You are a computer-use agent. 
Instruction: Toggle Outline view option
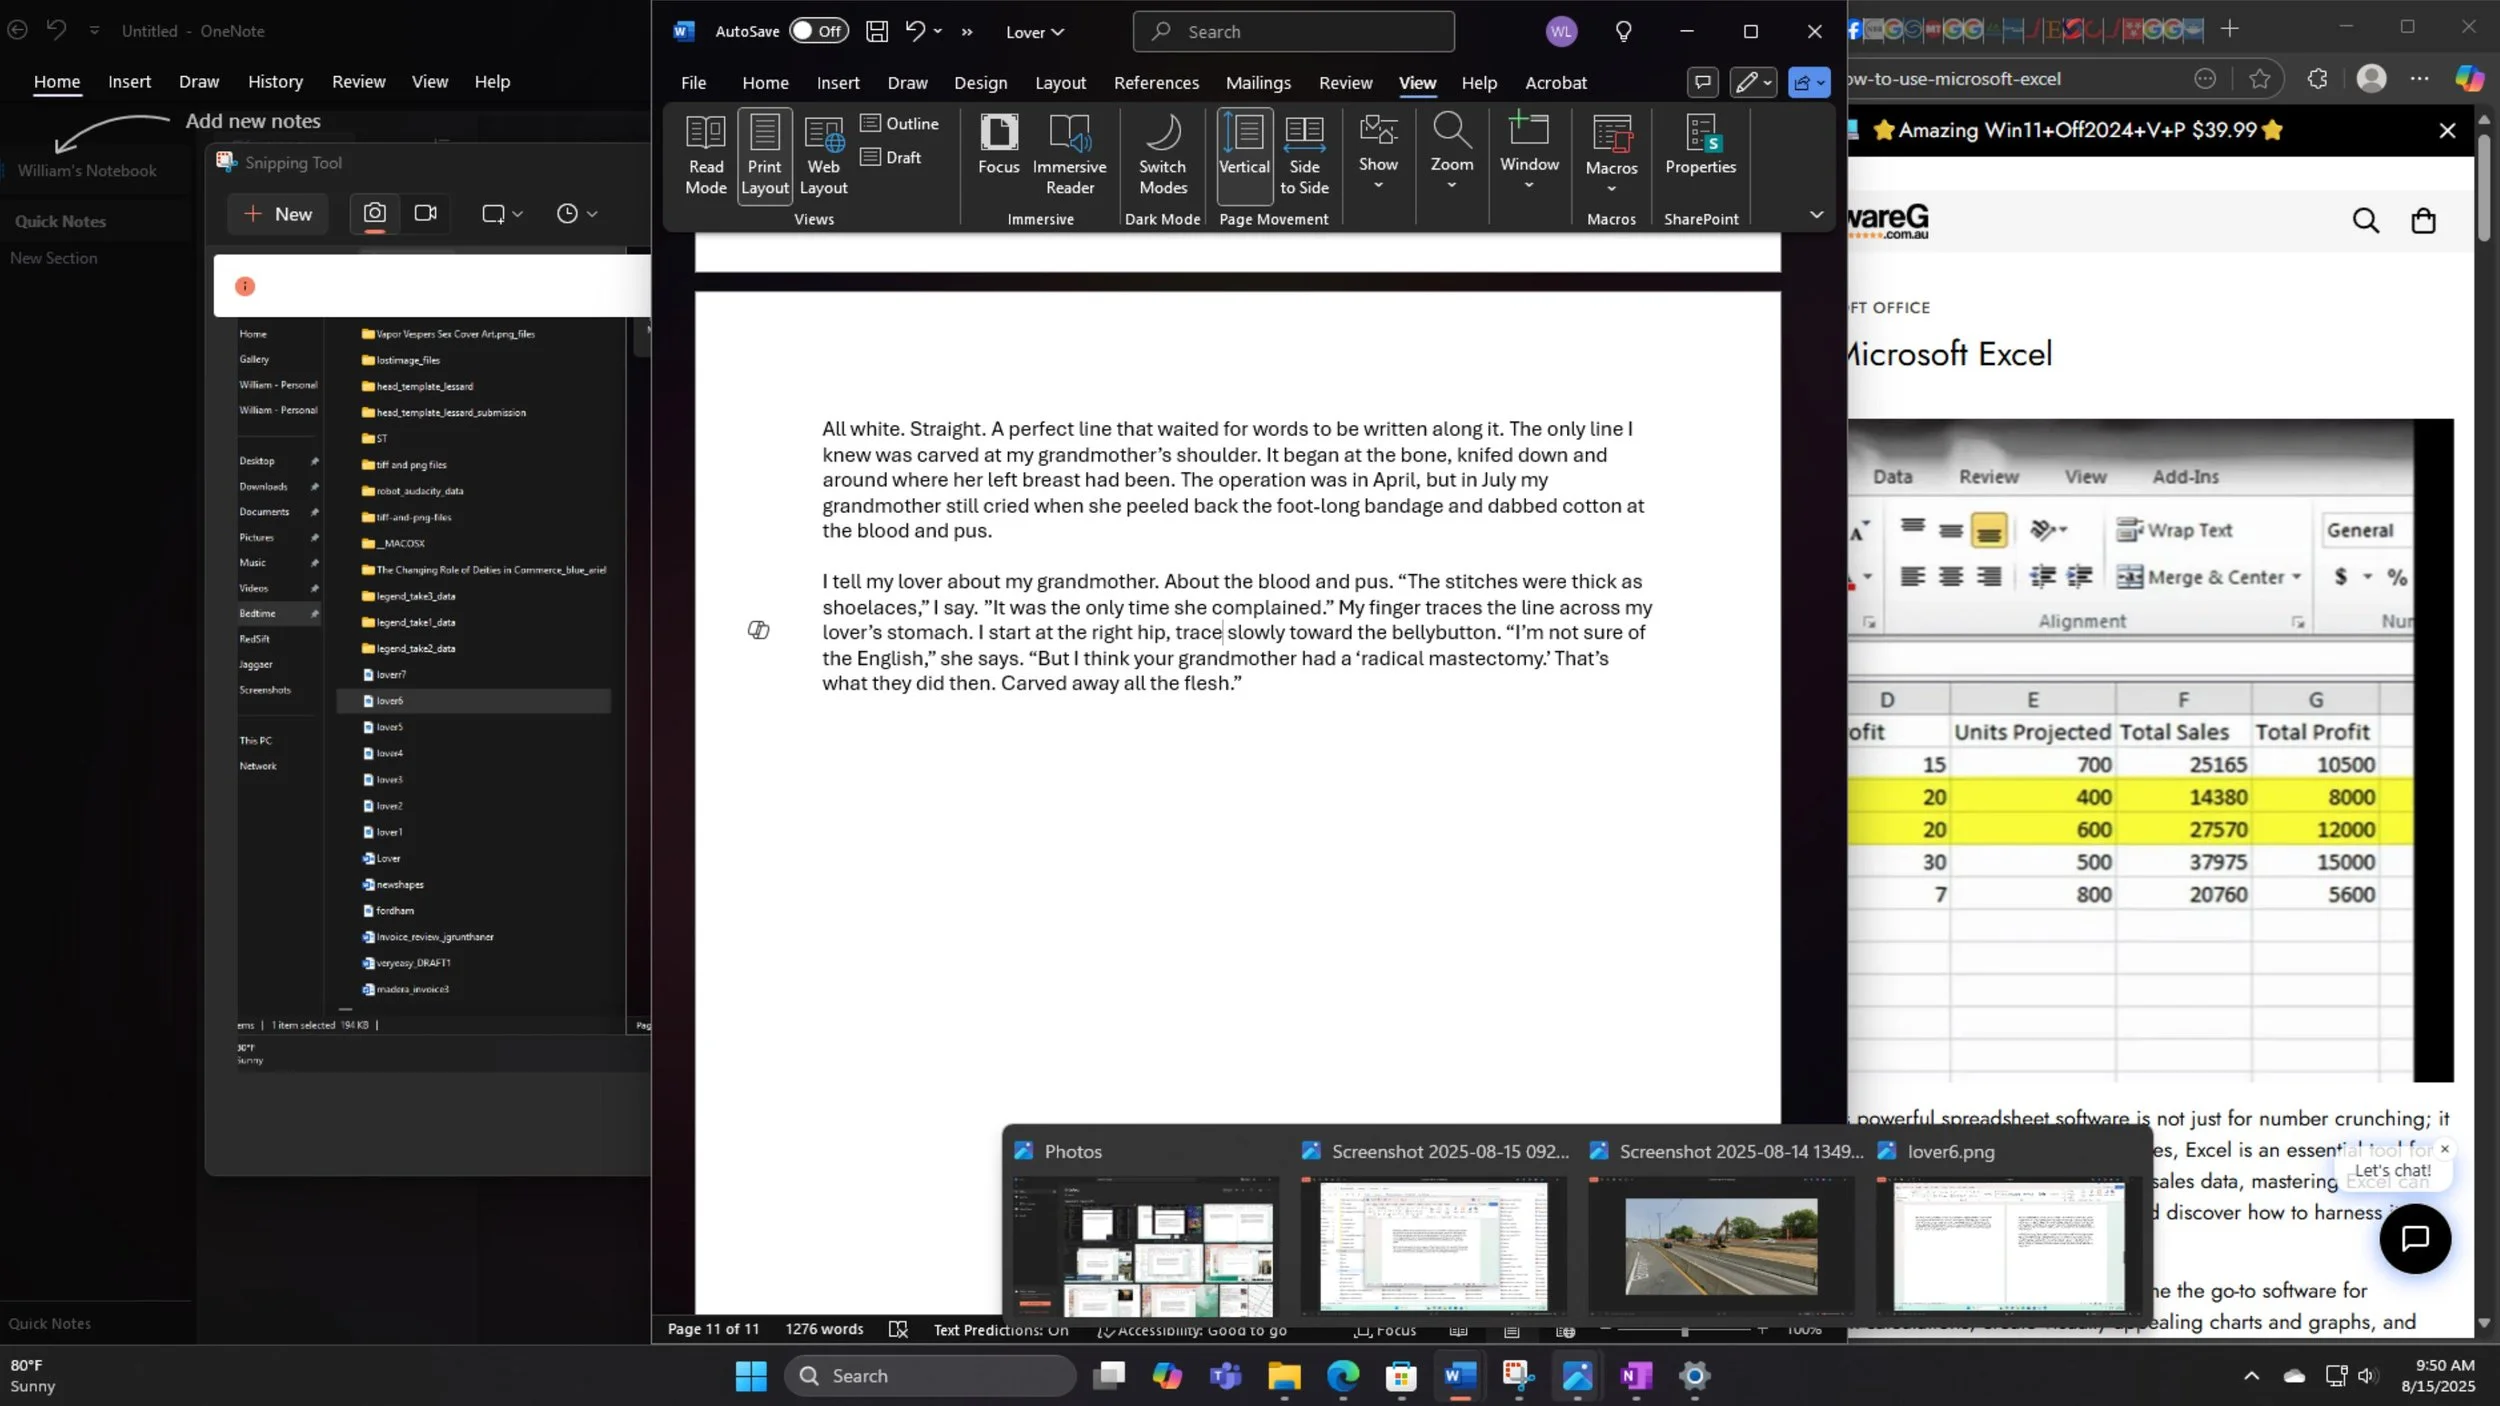click(x=899, y=123)
